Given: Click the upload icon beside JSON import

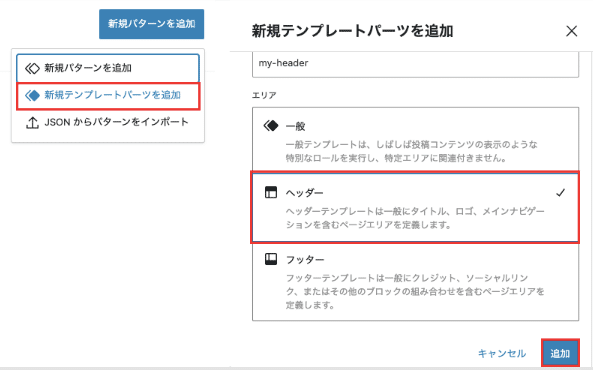Looking at the screenshot, I should tap(32, 123).
